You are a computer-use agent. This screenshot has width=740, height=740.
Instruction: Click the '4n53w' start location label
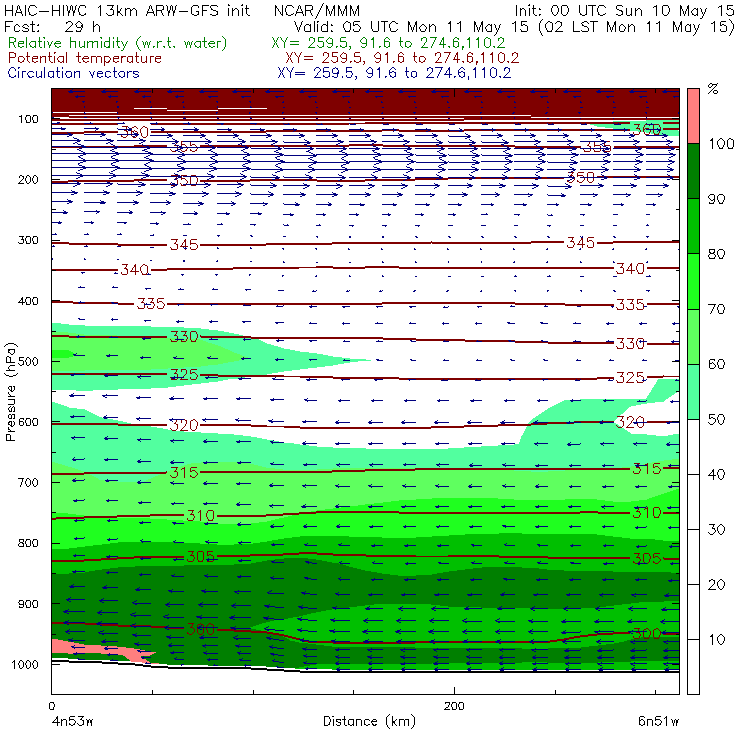coord(72,722)
